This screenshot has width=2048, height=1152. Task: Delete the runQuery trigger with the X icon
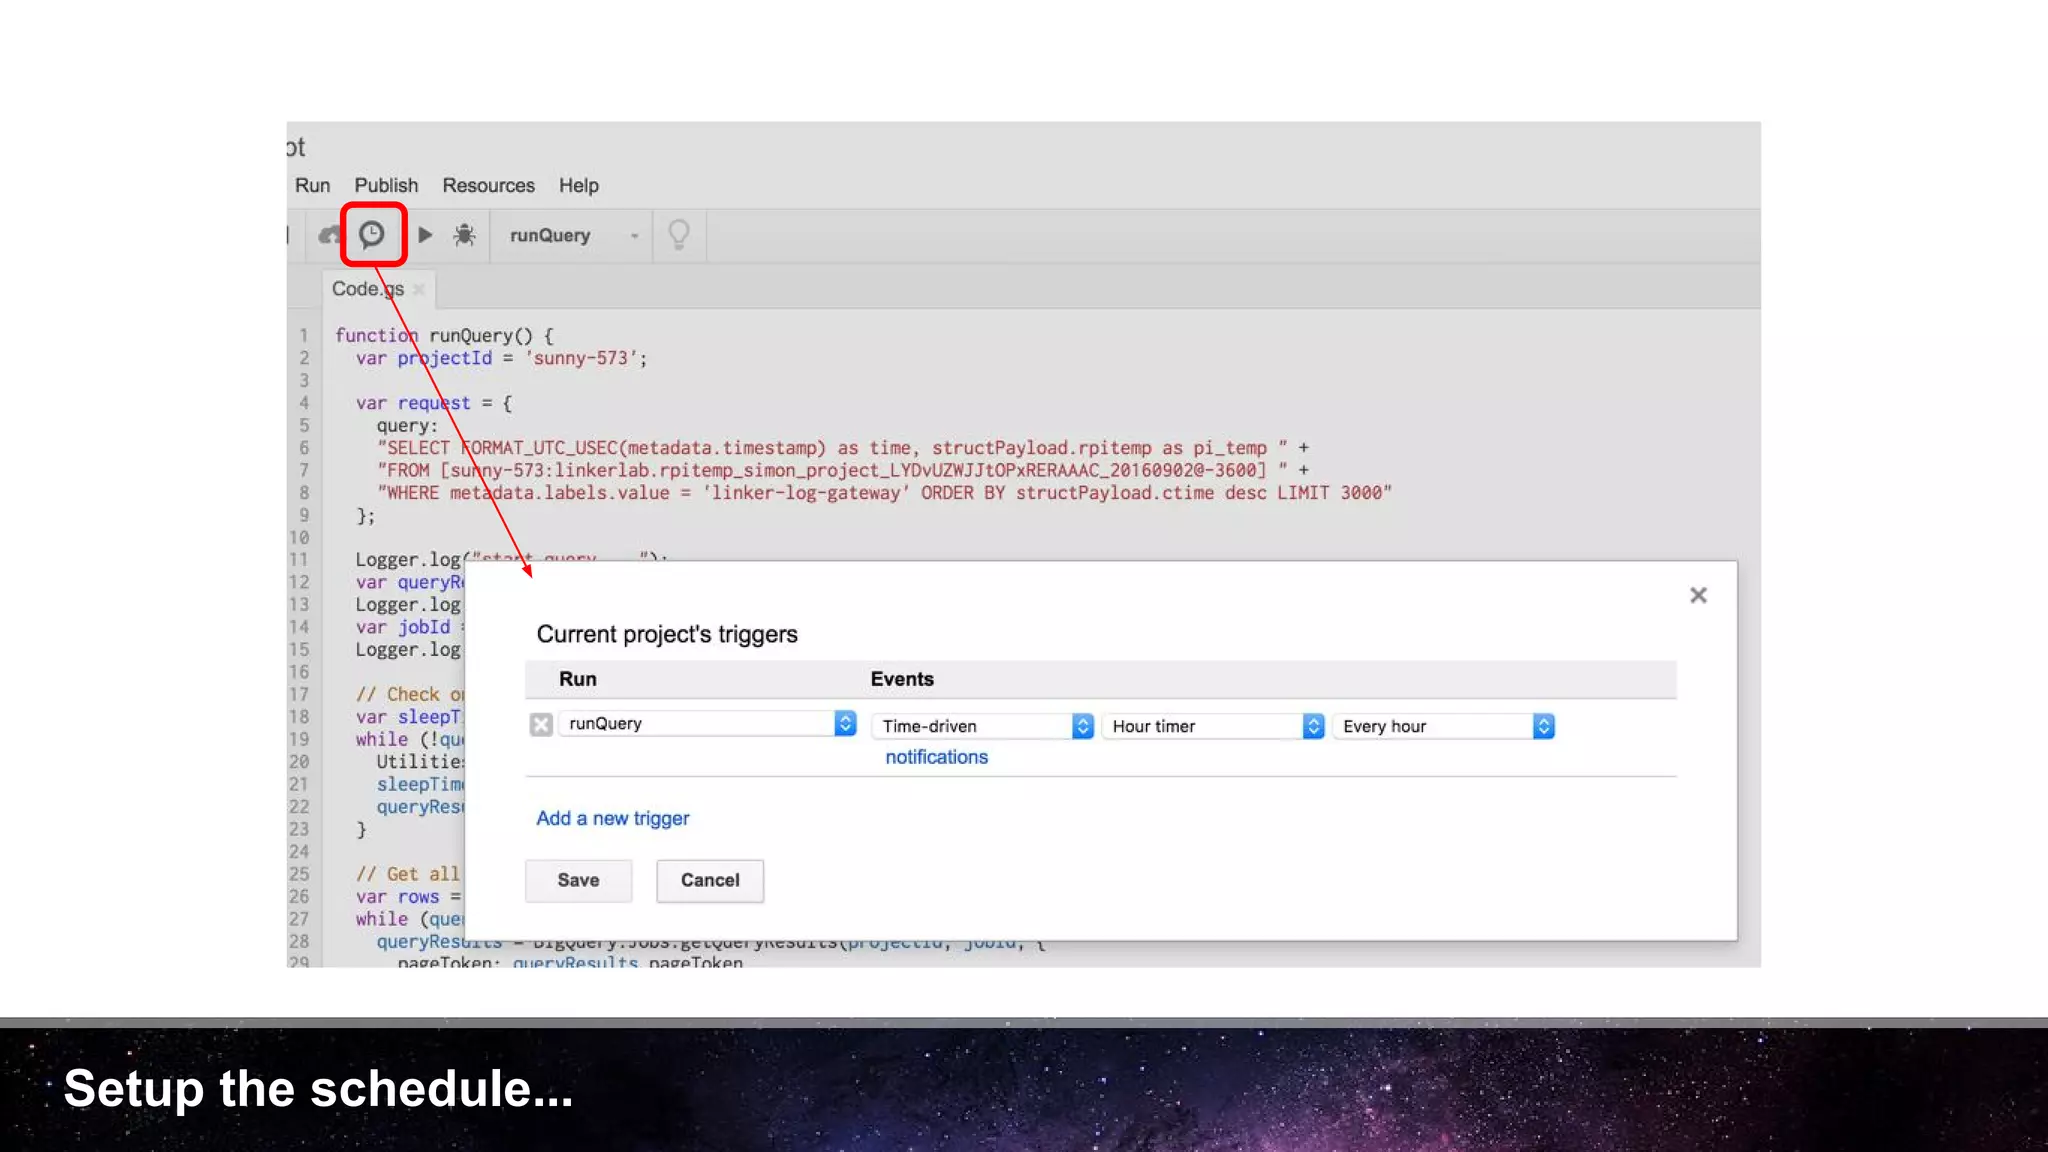tap(541, 725)
